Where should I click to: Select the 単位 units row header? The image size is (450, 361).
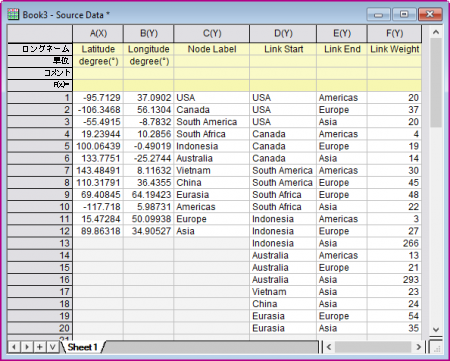[40, 61]
